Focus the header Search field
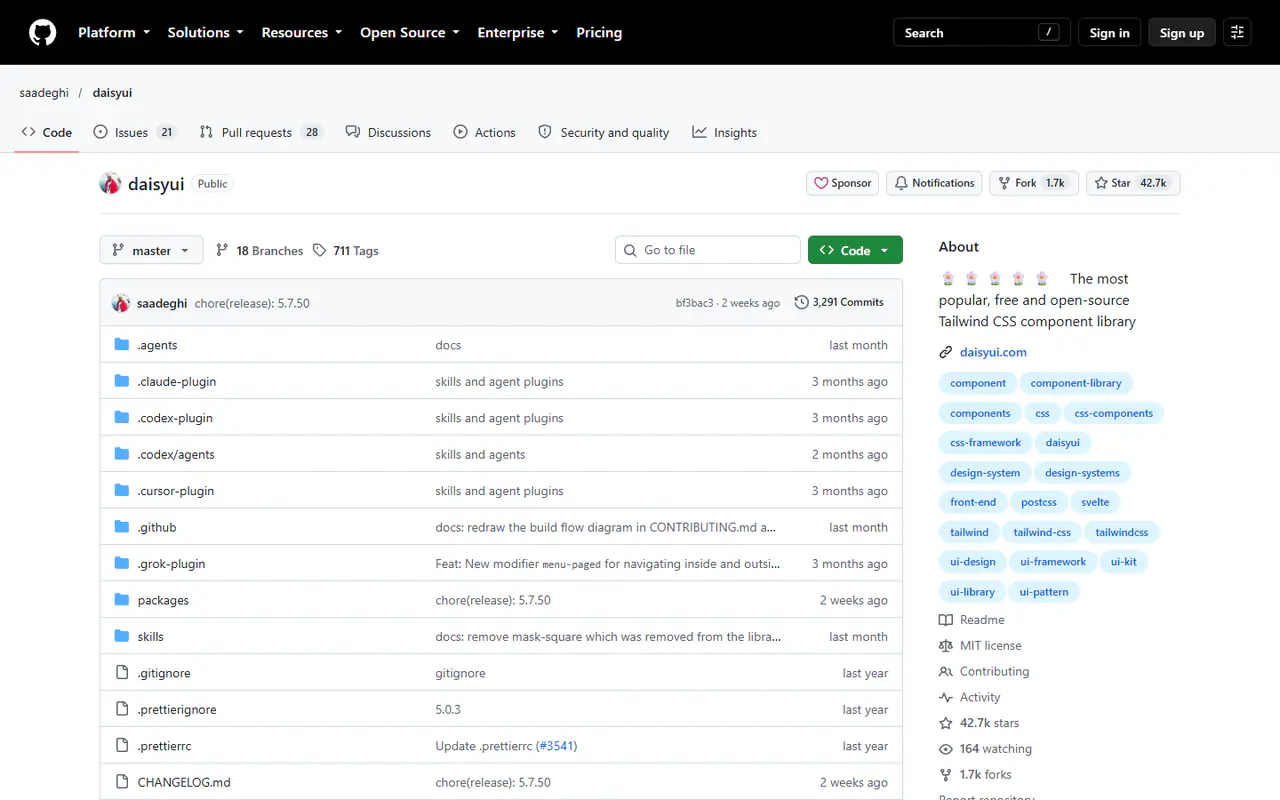1280x800 pixels. (982, 33)
